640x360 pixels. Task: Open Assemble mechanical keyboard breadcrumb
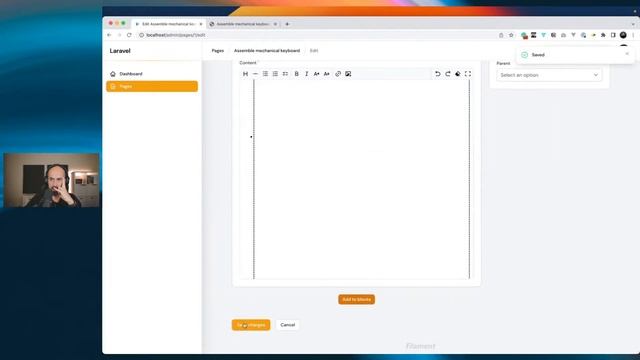pos(267,51)
